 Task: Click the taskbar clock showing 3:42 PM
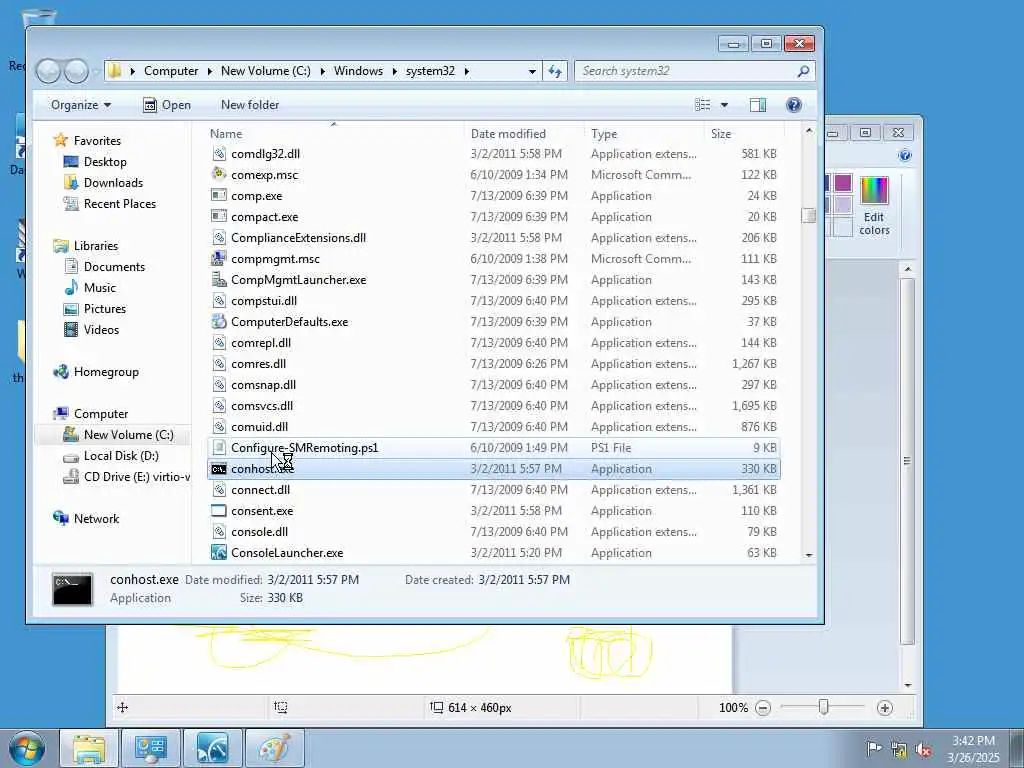973,749
